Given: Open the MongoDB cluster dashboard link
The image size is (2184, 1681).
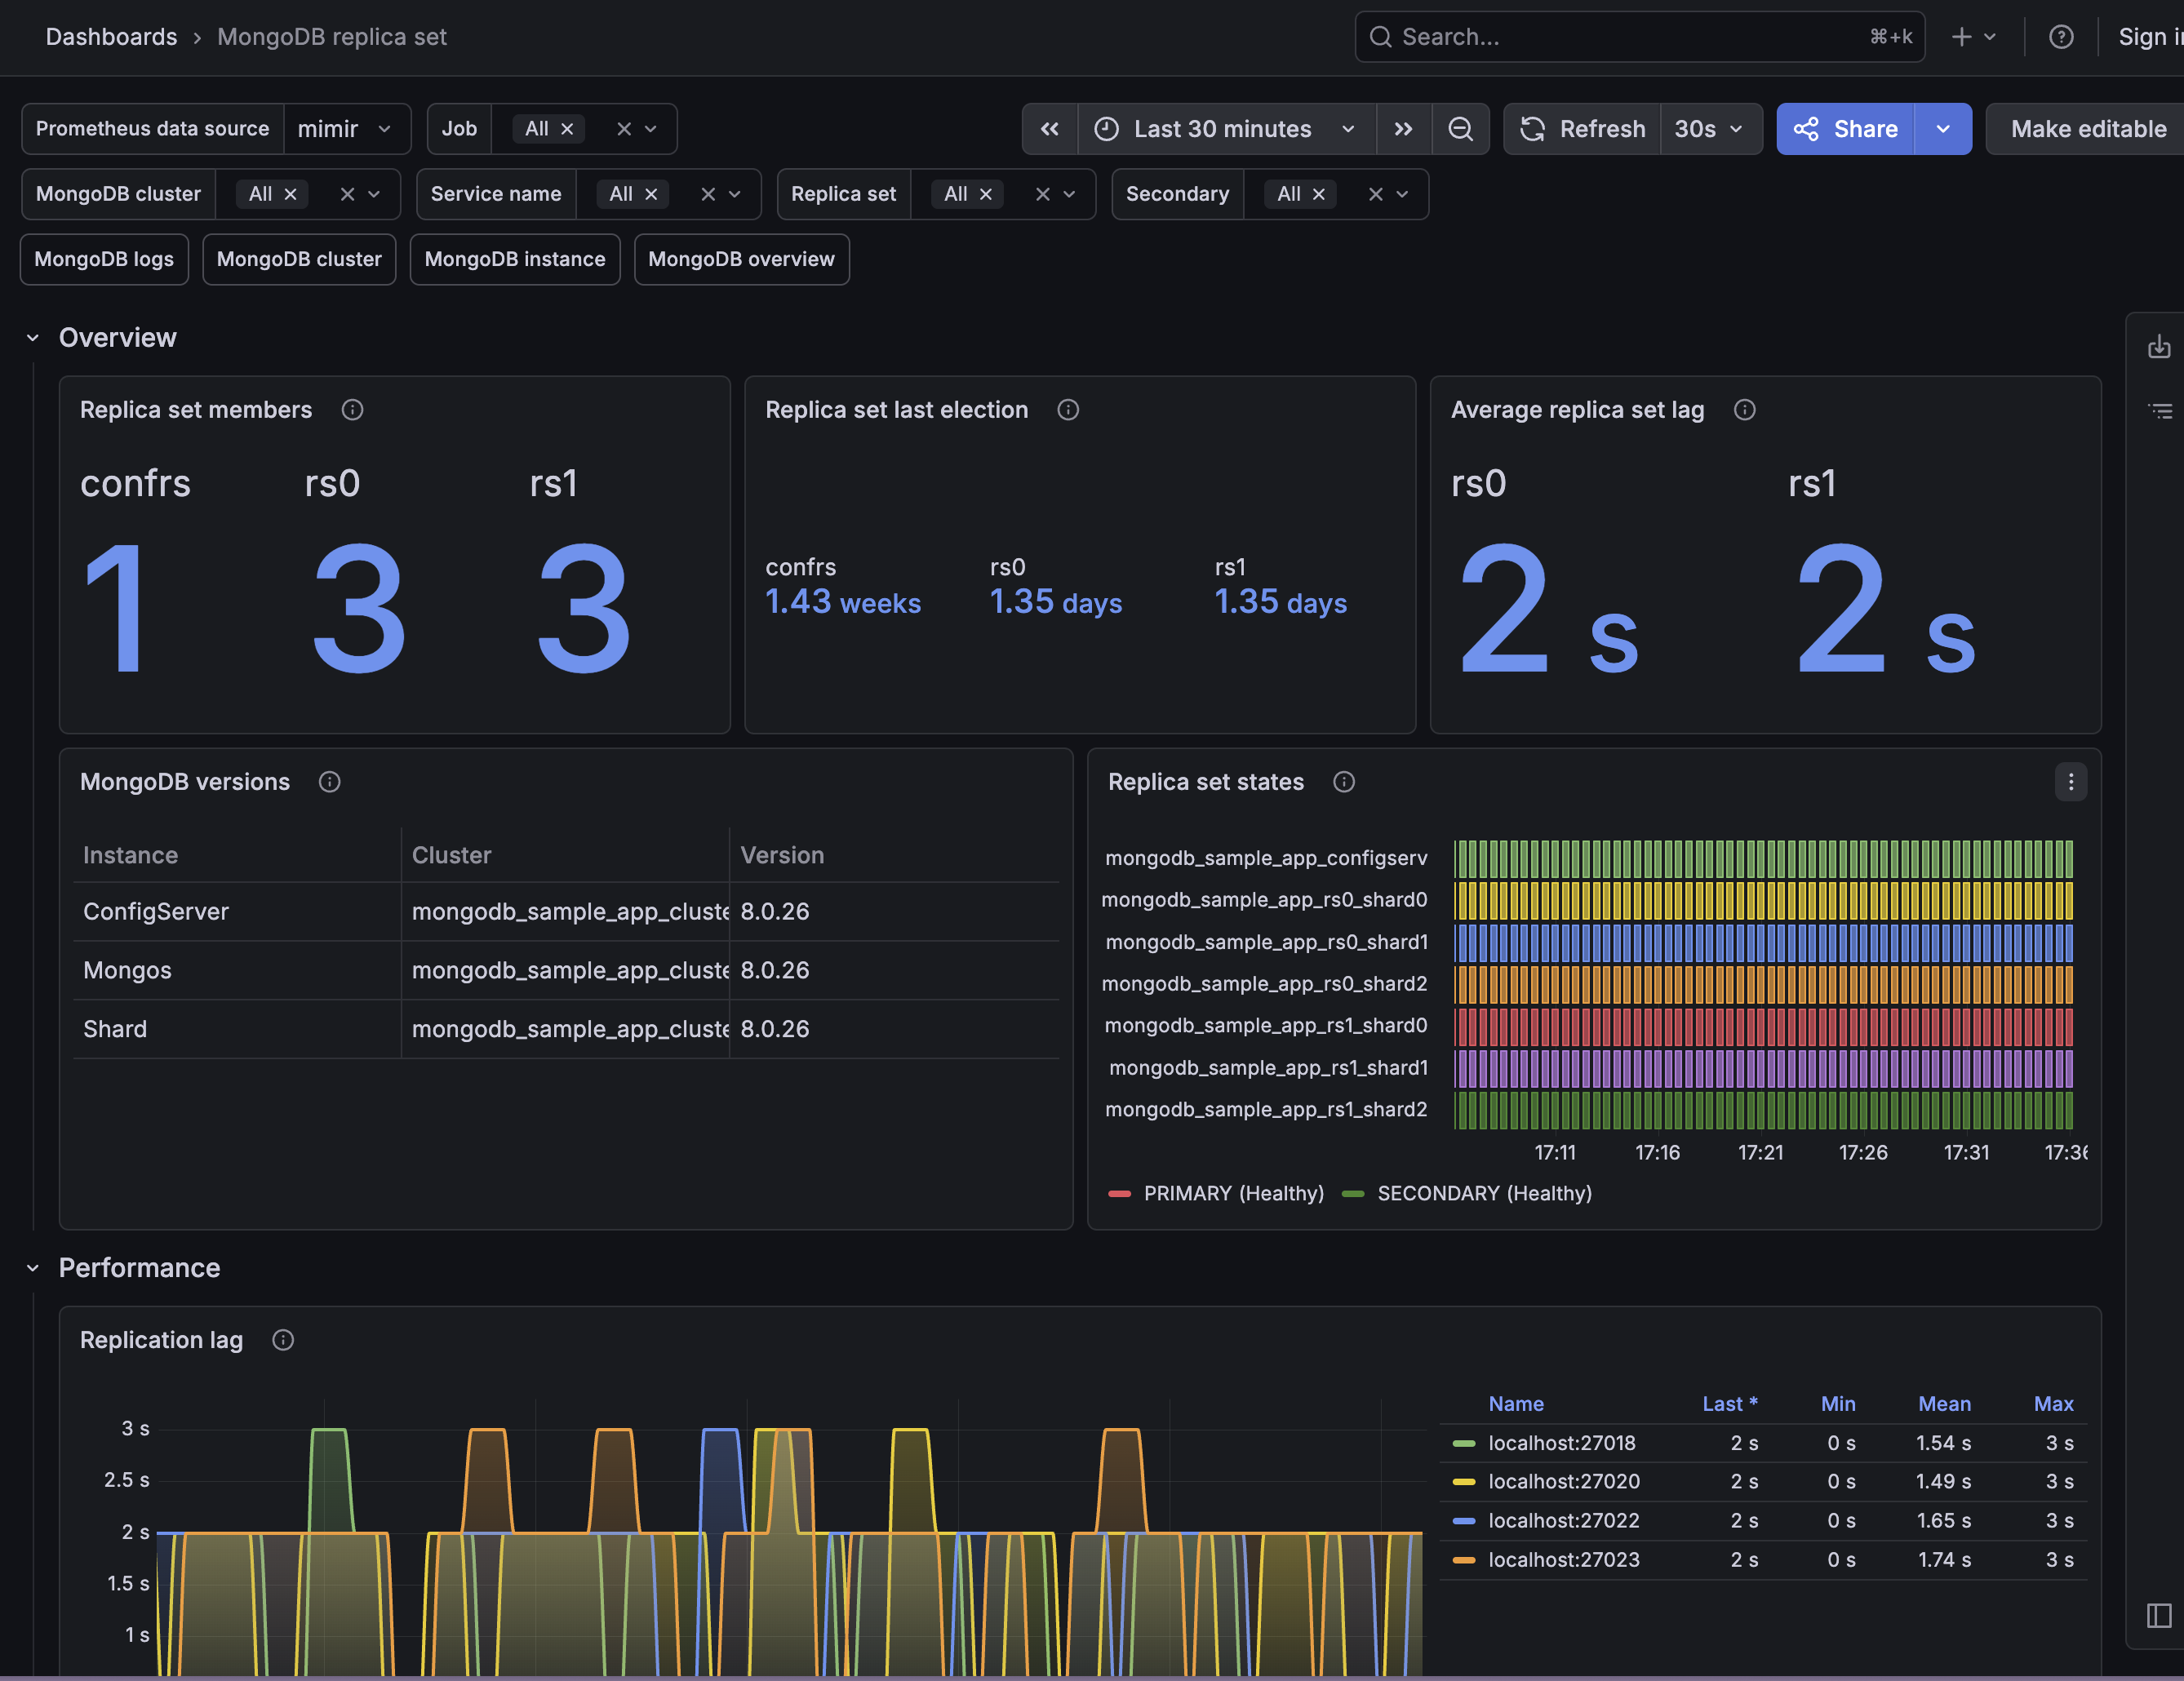Looking at the screenshot, I should 299,259.
